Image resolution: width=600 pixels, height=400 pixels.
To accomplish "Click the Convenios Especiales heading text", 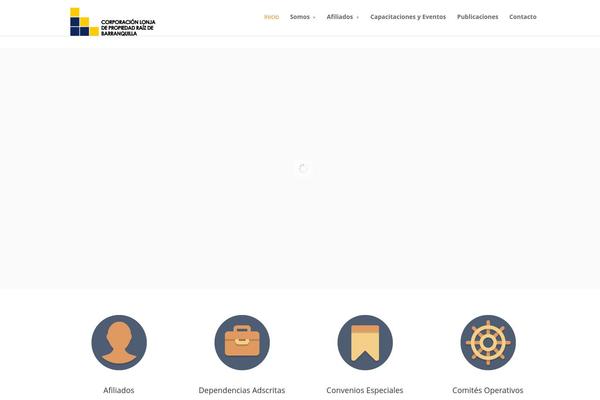I will (365, 390).
